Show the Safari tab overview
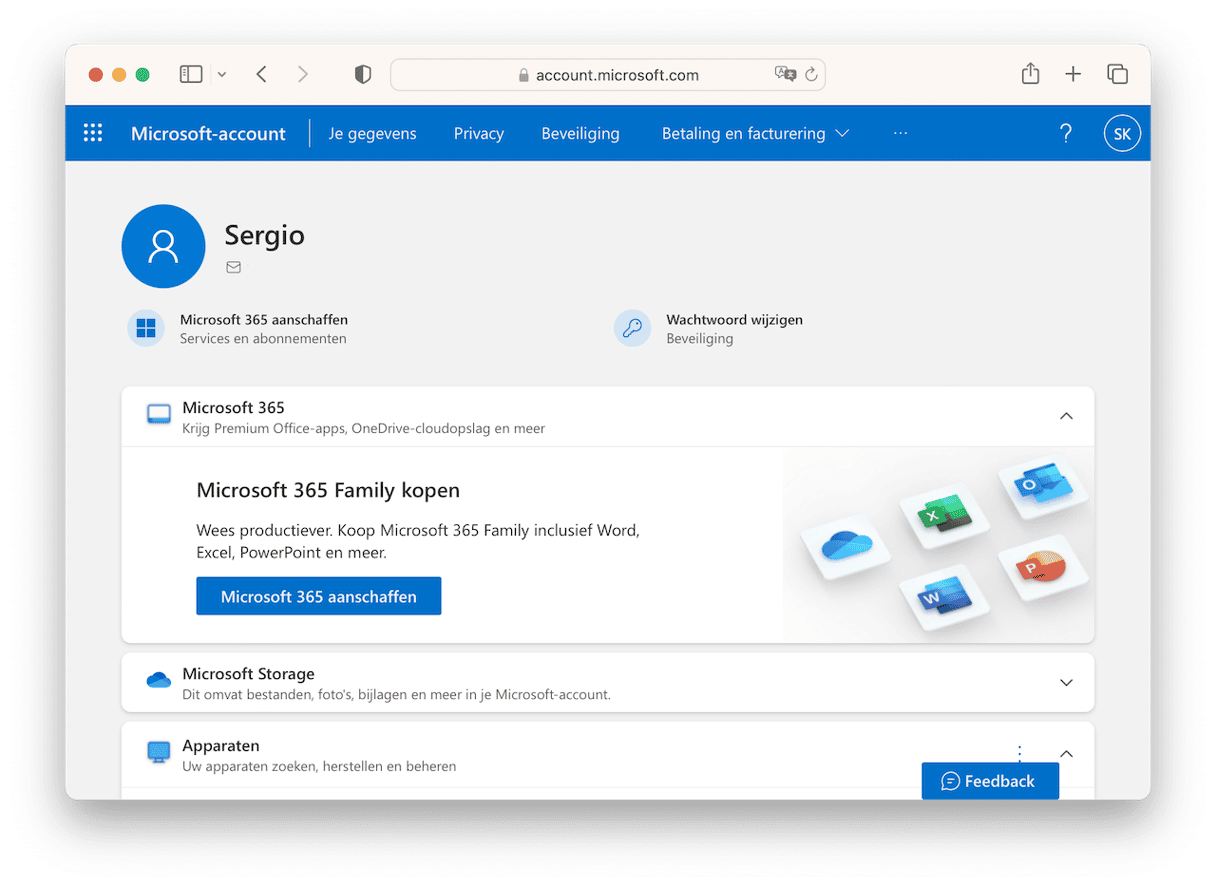Viewport: 1216px width, 886px height. (1117, 74)
